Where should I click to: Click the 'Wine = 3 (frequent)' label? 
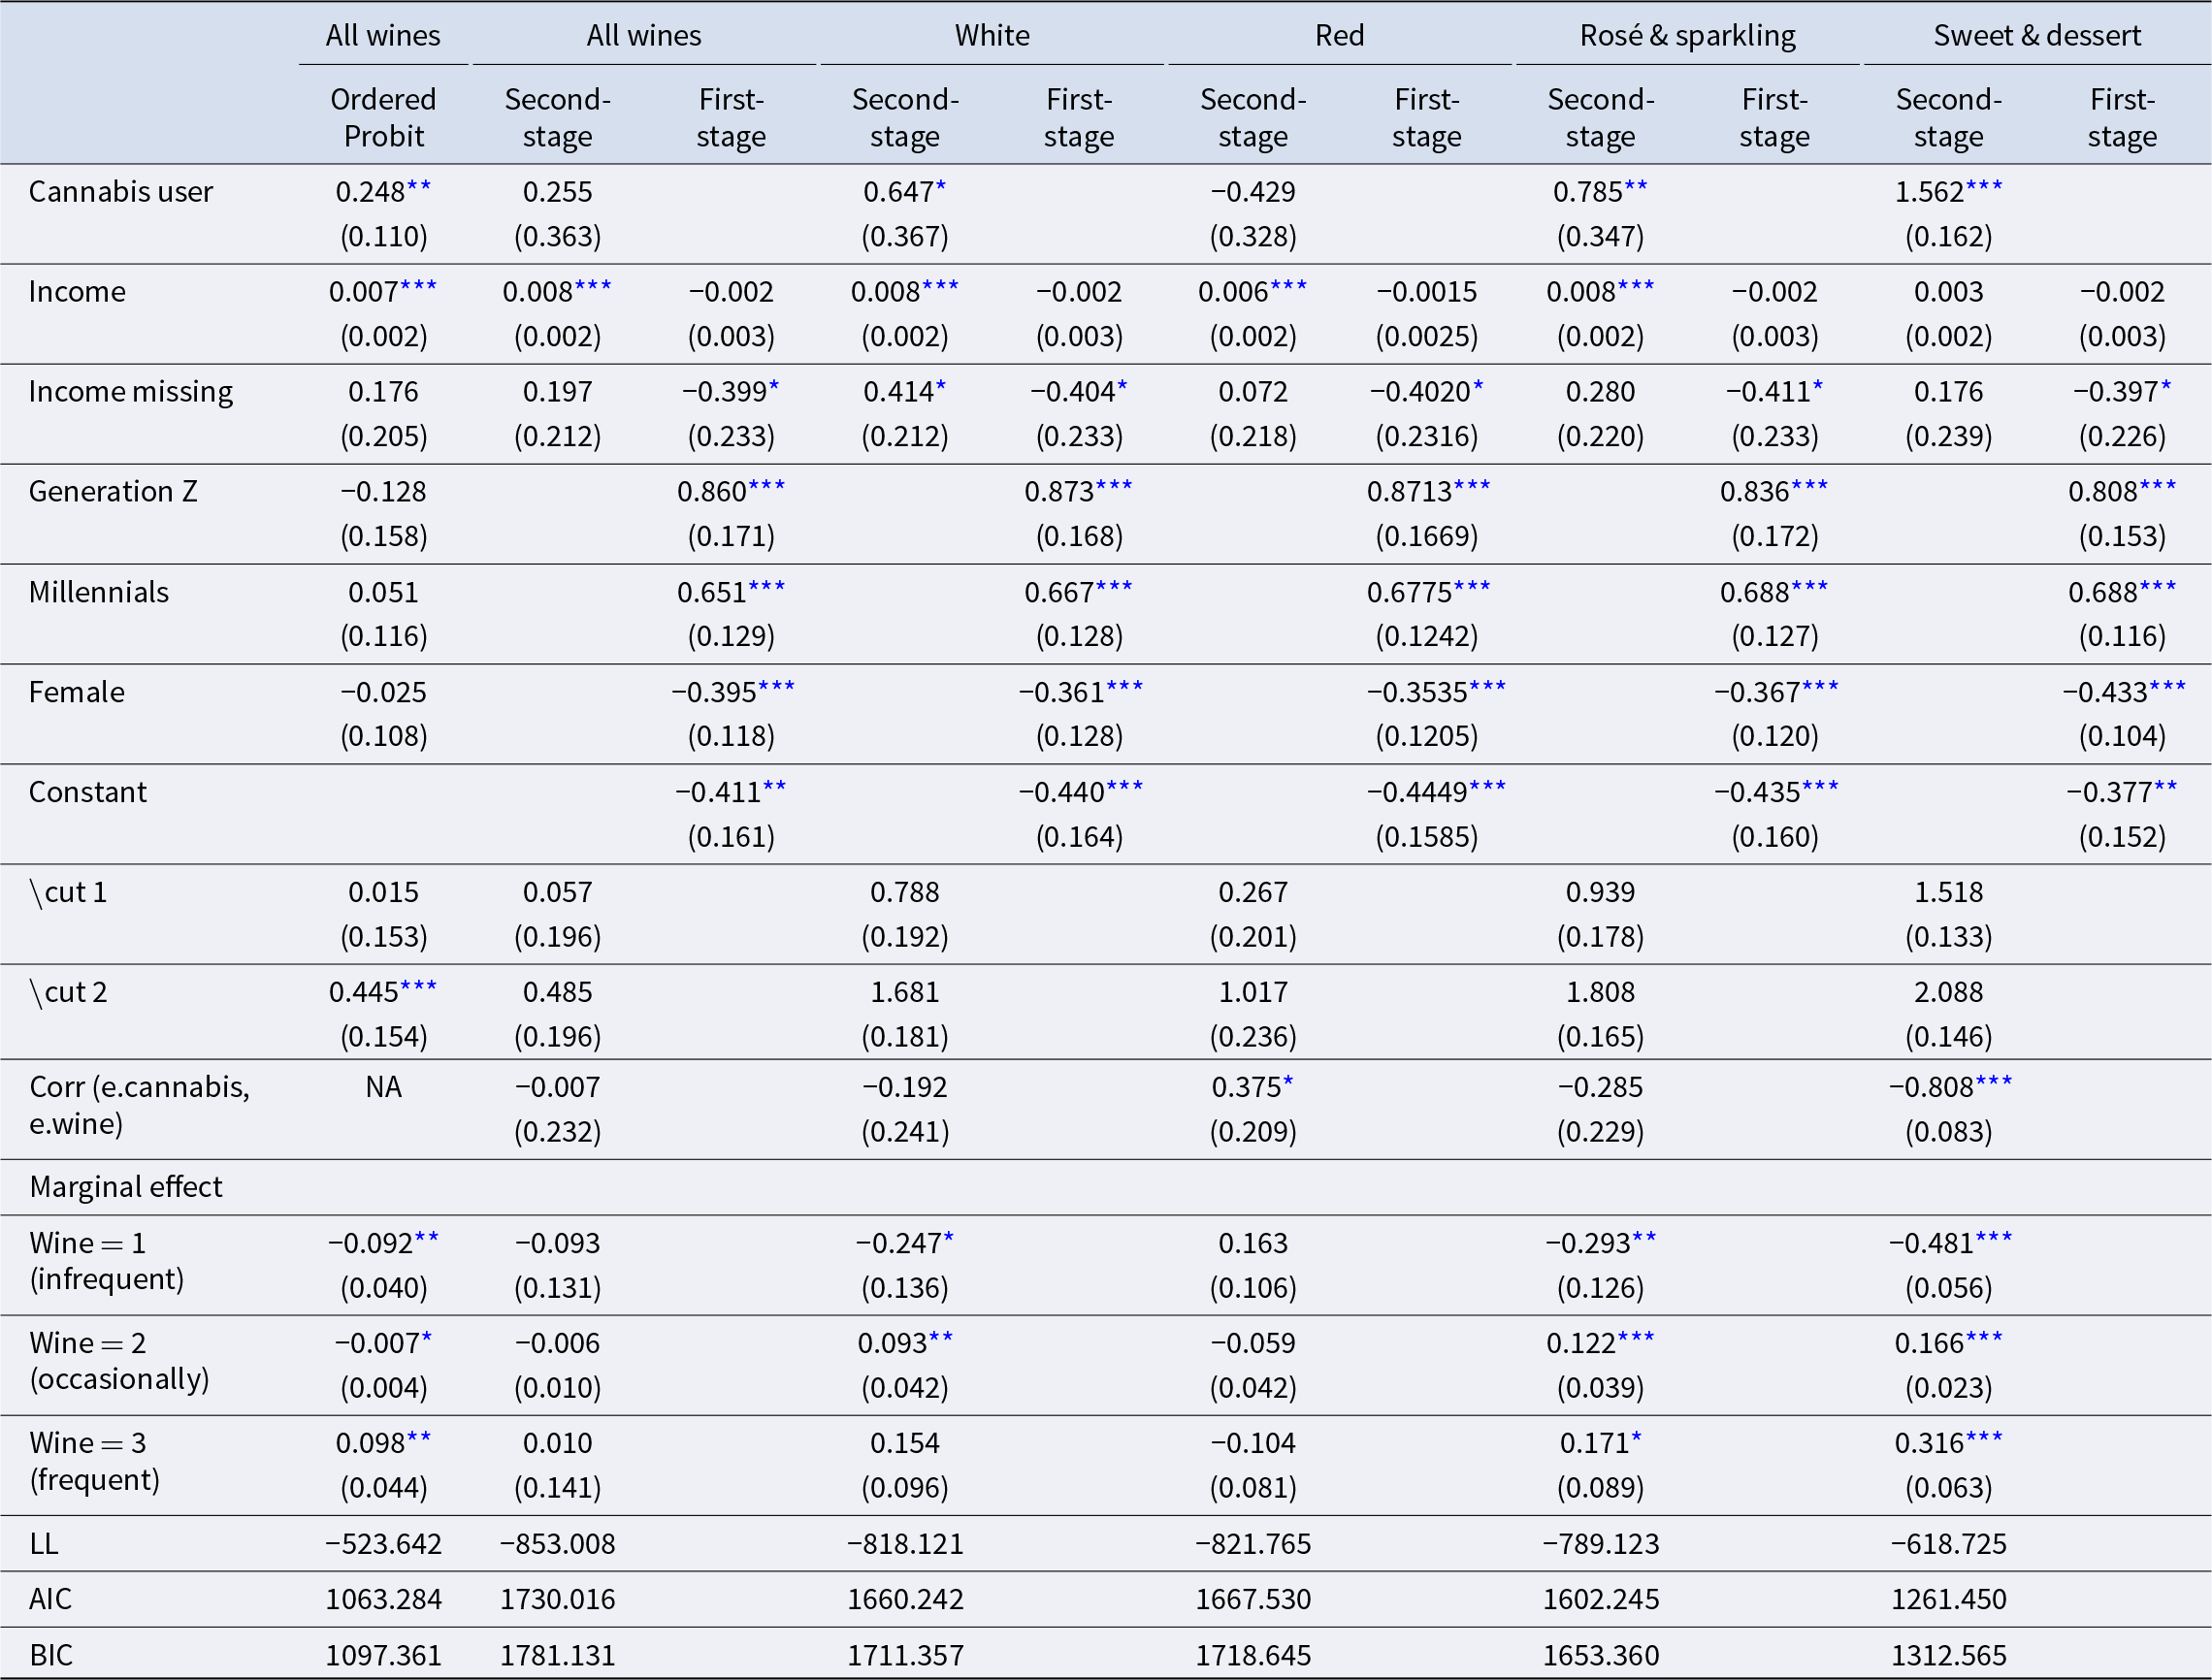(x=94, y=1461)
